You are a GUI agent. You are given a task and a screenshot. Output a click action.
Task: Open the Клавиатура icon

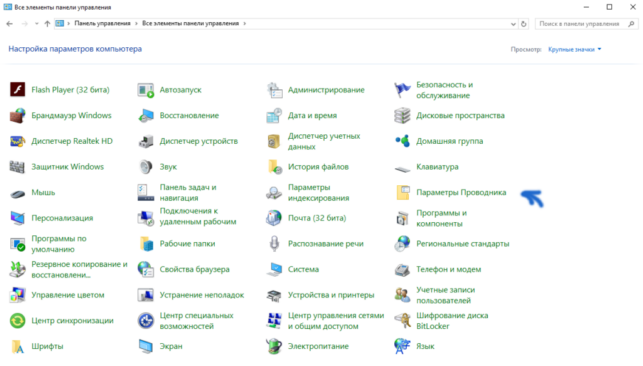tap(402, 168)
